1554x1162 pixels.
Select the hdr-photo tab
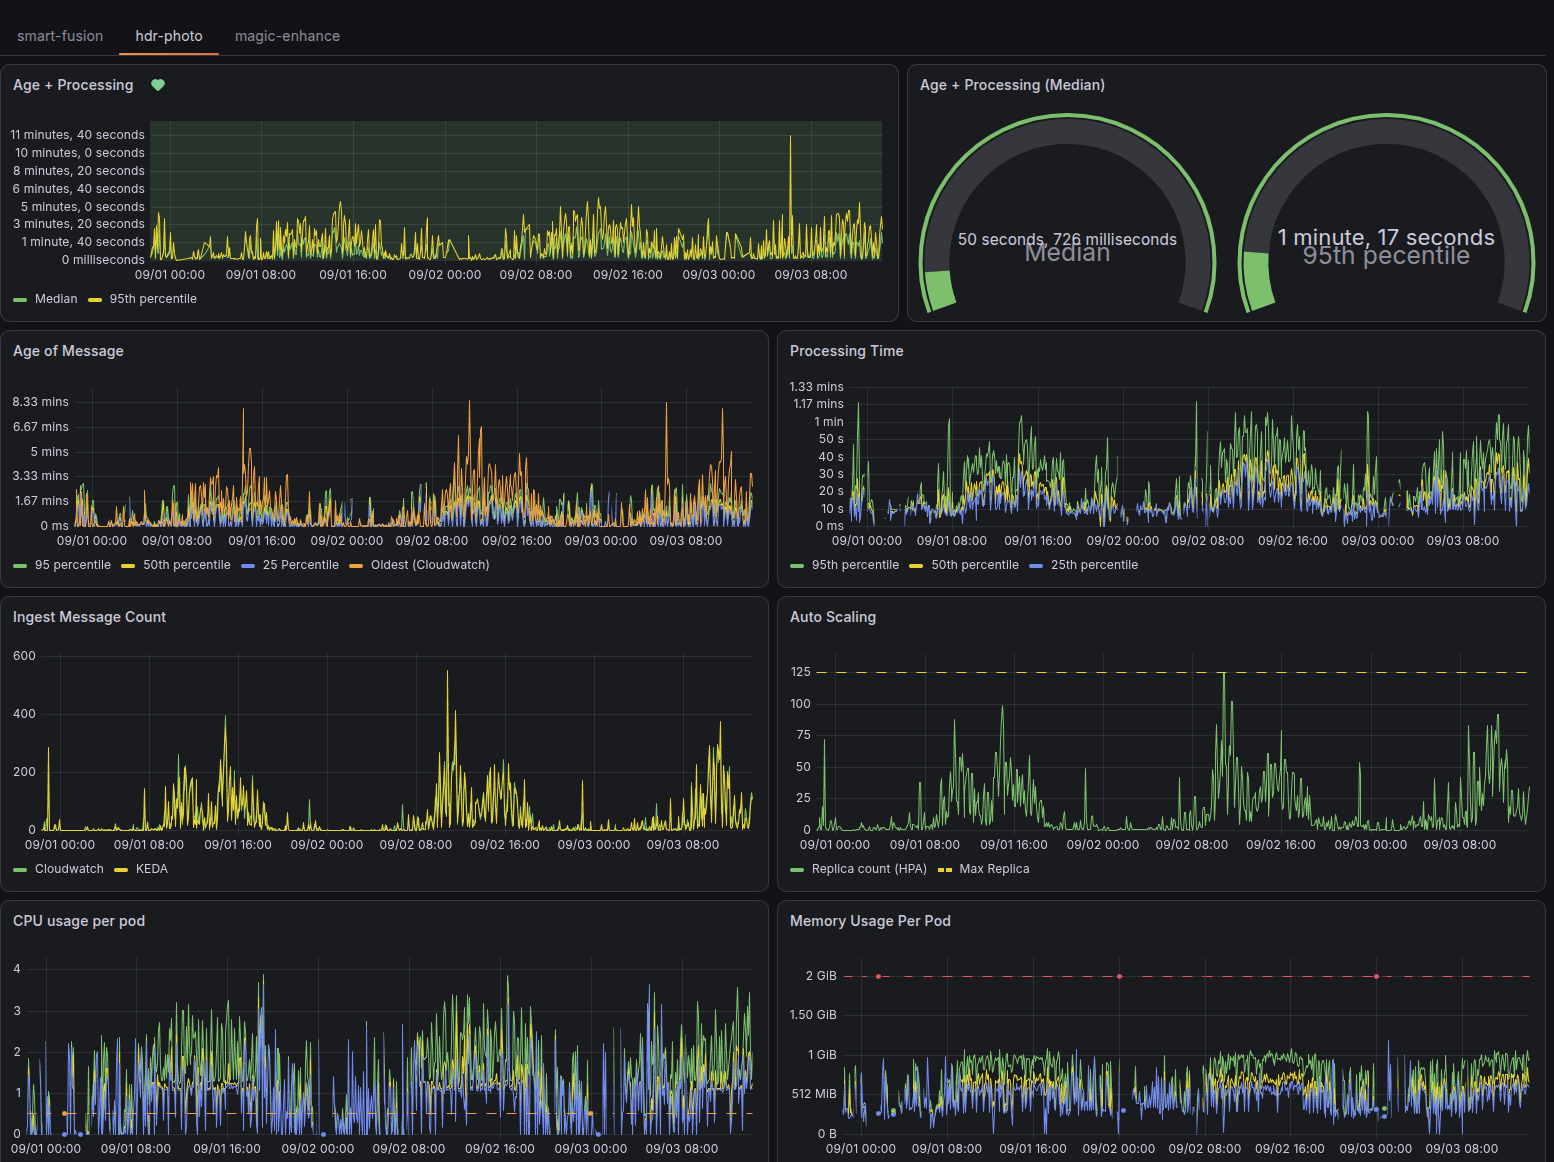point(169,36)
